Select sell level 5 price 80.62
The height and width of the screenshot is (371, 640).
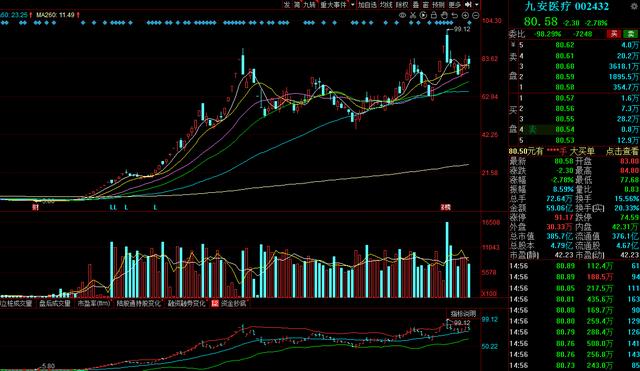[565, 45]
